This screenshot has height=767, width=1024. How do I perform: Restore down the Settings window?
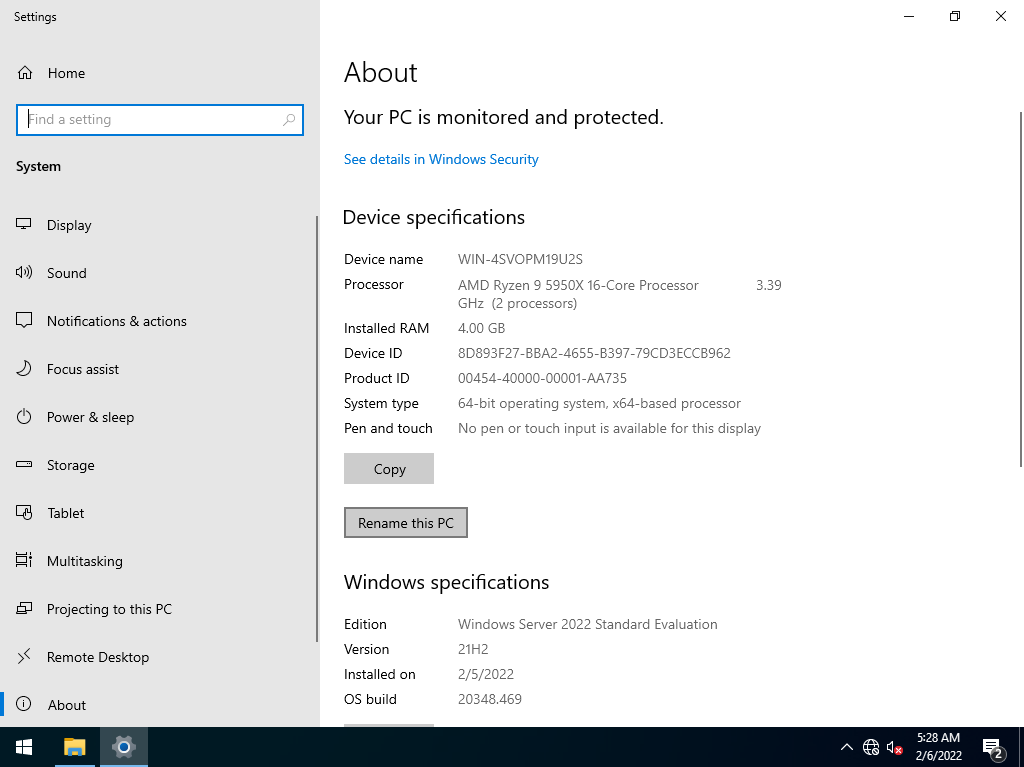click(x=955, y=16)
